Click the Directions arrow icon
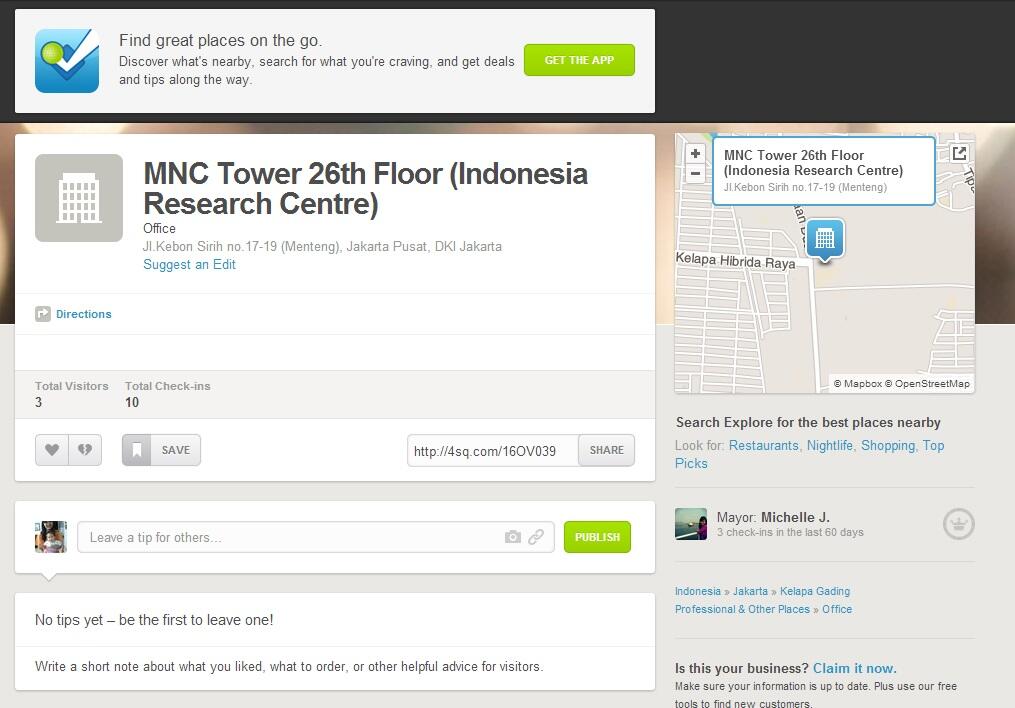 (43, 314)
